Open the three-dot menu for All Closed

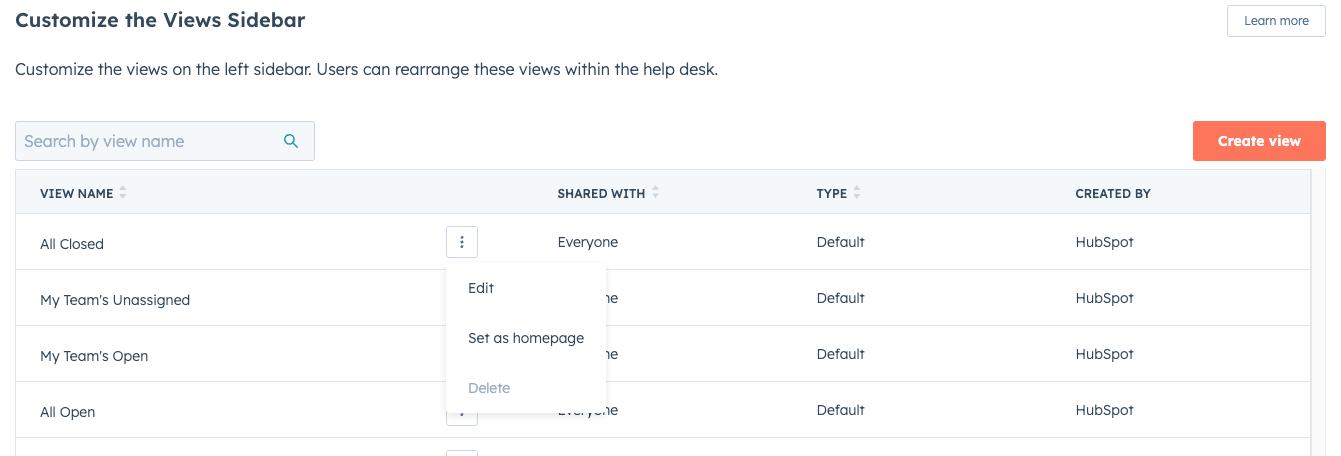[462, 242]
